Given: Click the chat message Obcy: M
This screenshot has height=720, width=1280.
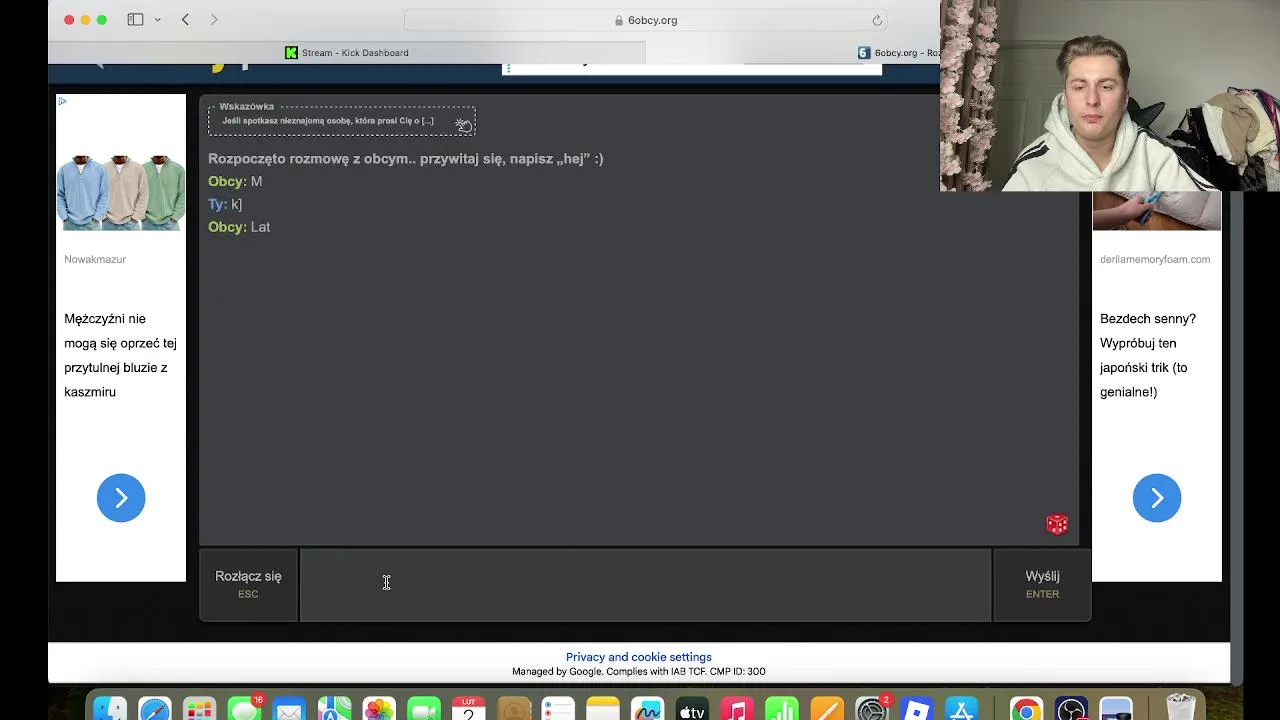Looking at the screenshot, I should [x=235, y=181].
